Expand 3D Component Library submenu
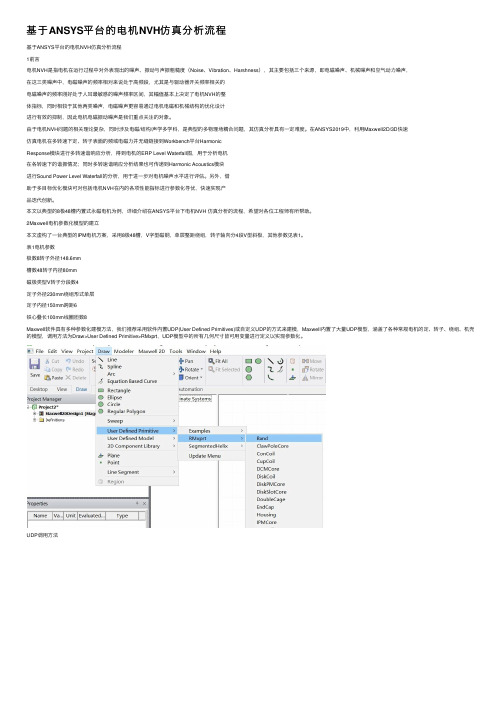504x713 pixels. coord(136,446)
